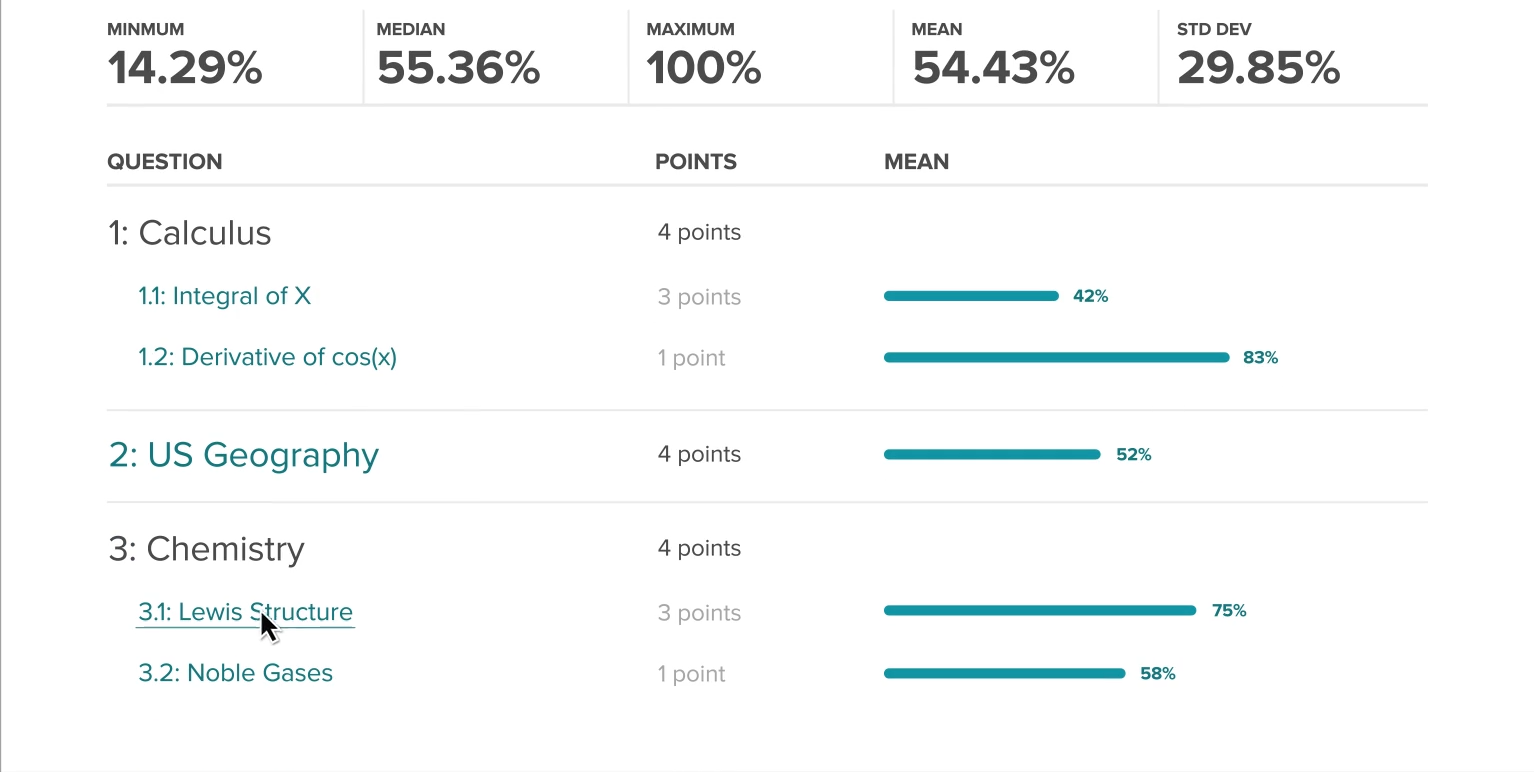Click the 52% mean bar for US Geography
Image resolution: width=1534 pixels, height=772 pixels.
click(x=991, y=455)
